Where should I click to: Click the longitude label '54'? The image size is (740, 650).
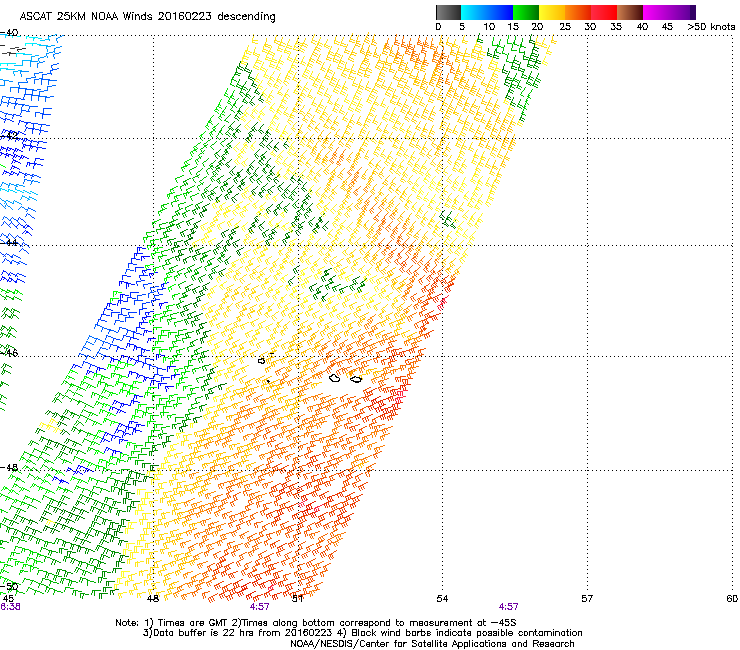point(442,599)
